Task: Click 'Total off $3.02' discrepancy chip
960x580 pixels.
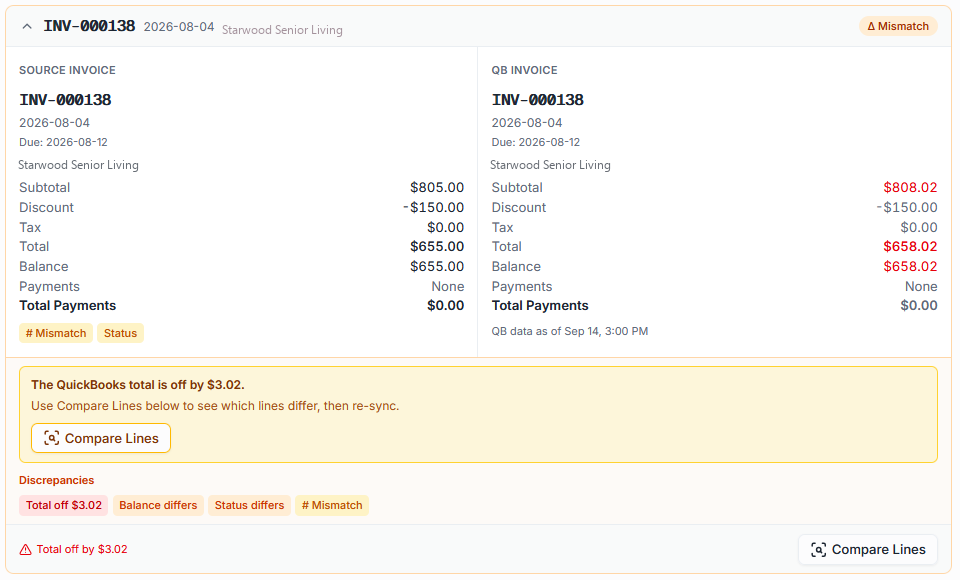Action: point(64,505)
